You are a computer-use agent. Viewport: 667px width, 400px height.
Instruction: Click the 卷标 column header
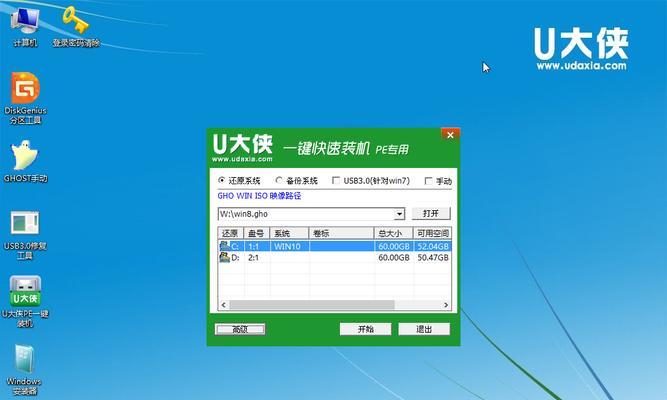pyautogui.click(x=341, y=233)
